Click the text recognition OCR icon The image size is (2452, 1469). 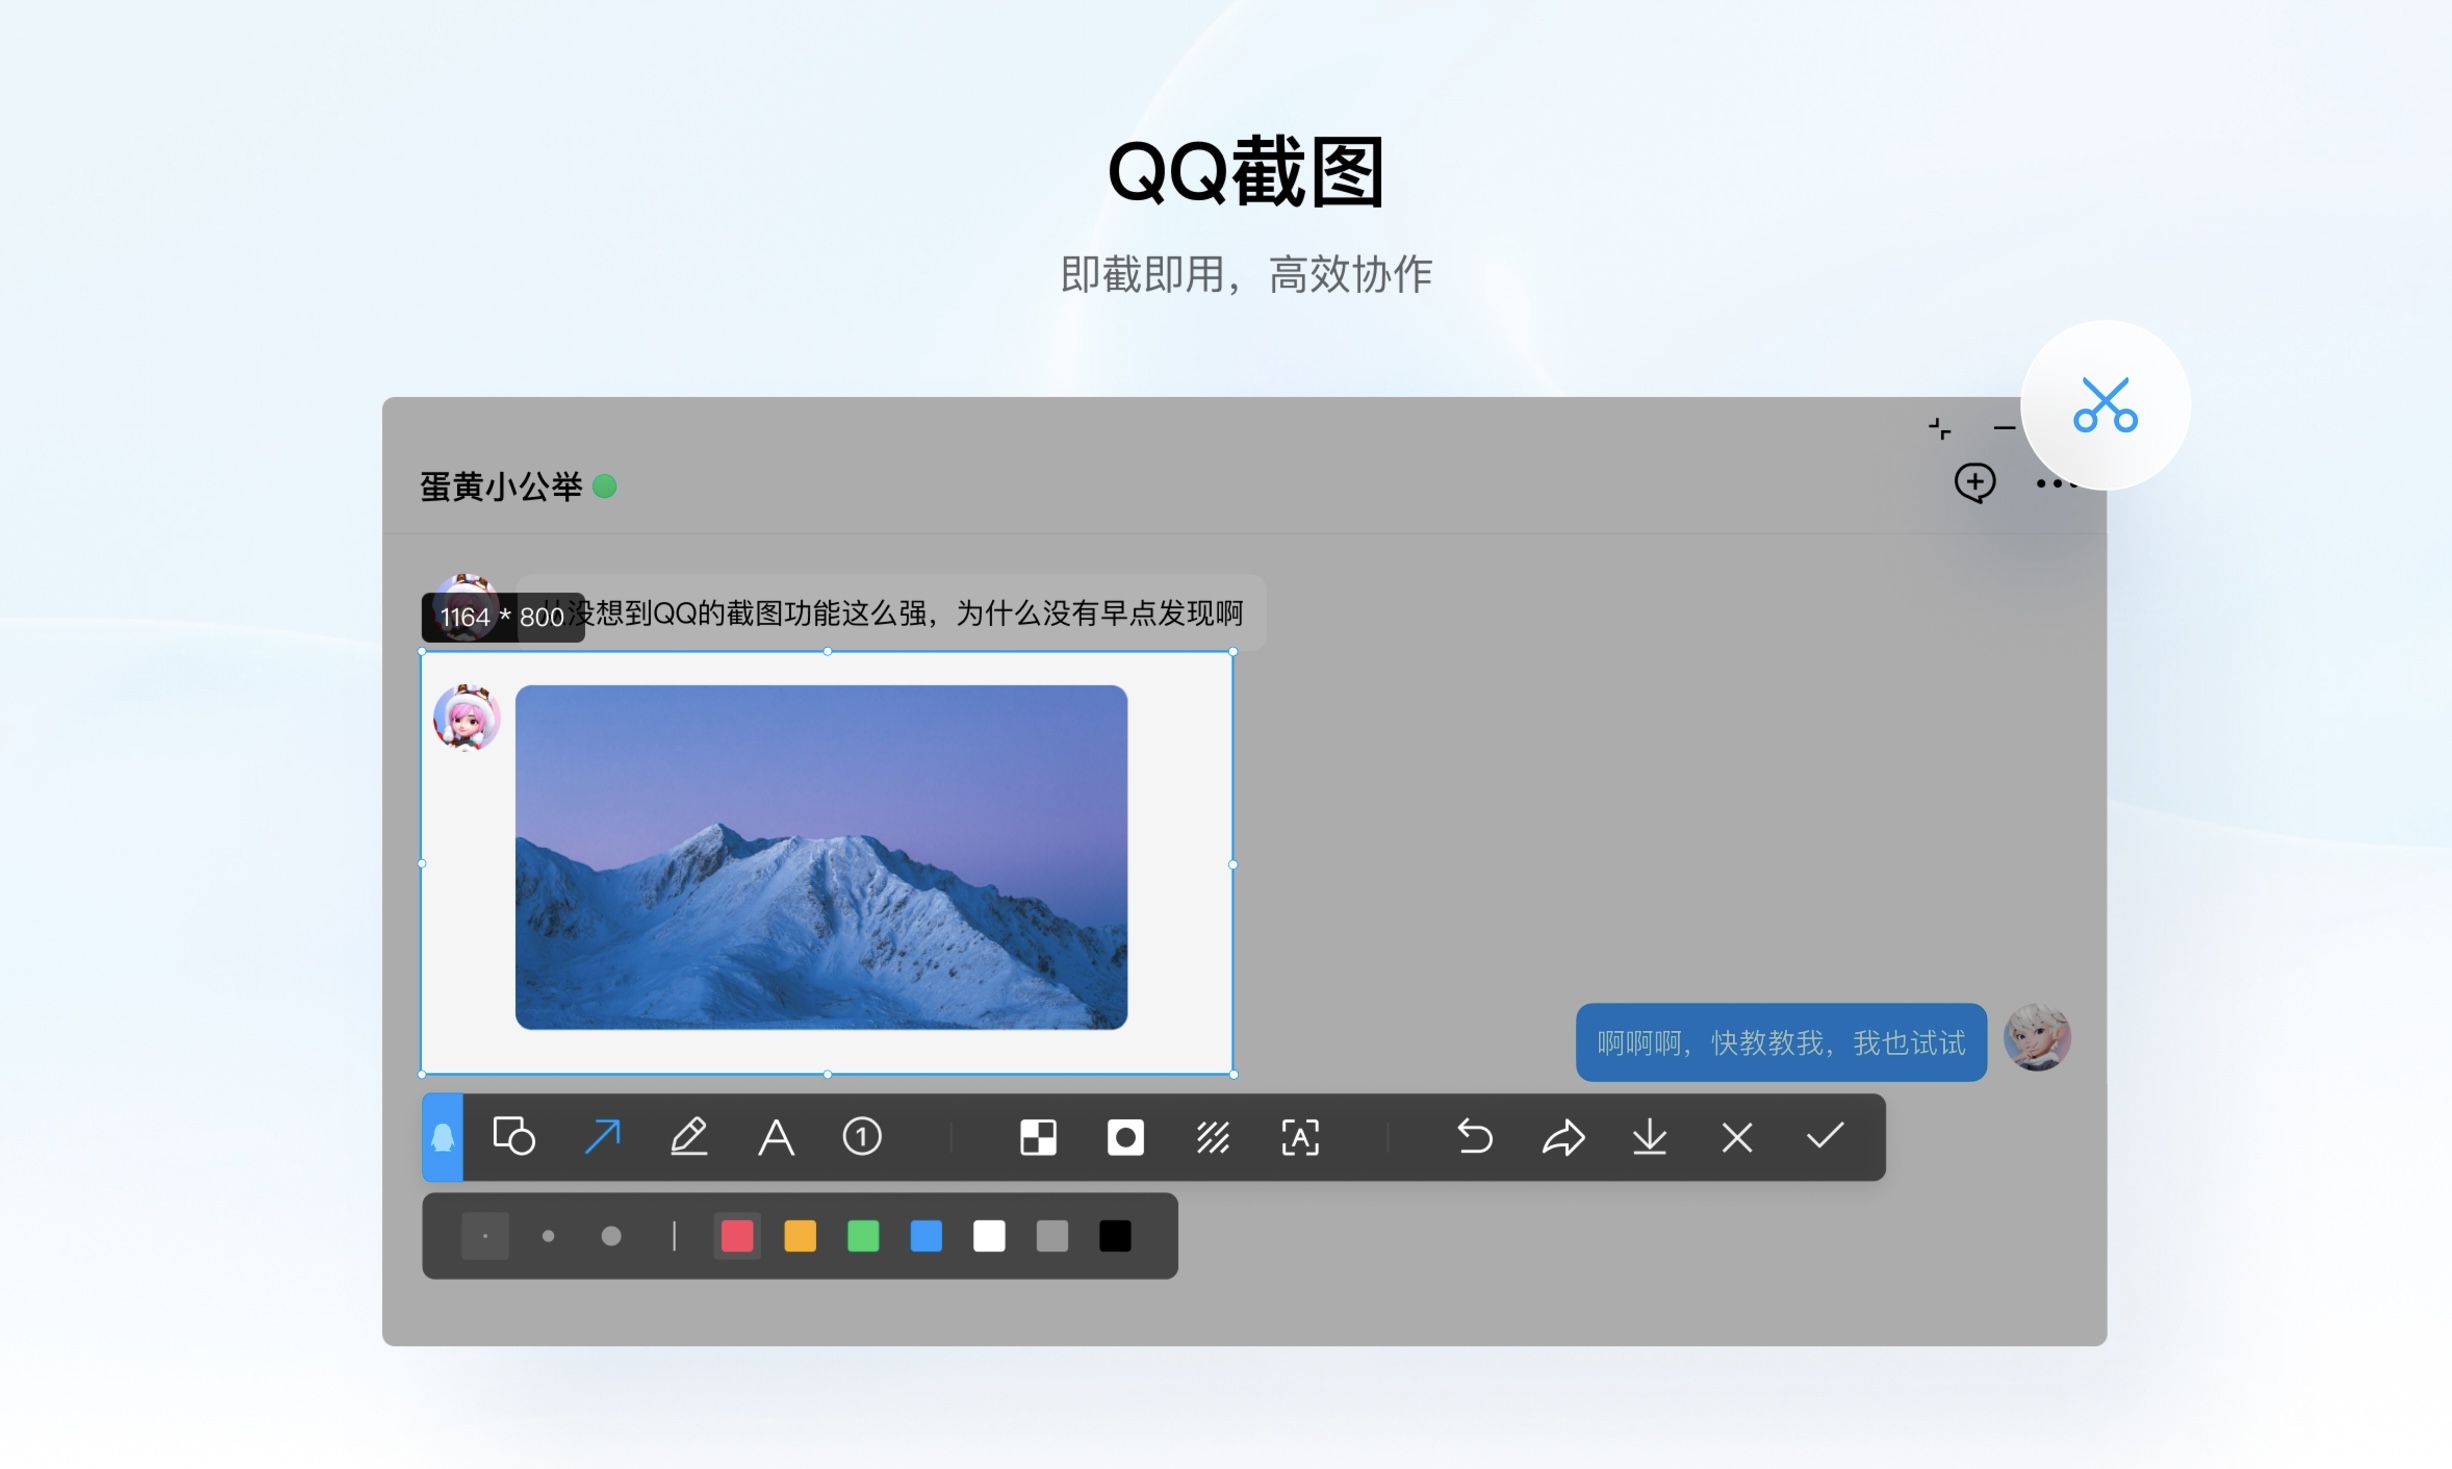(1300, 1137)
